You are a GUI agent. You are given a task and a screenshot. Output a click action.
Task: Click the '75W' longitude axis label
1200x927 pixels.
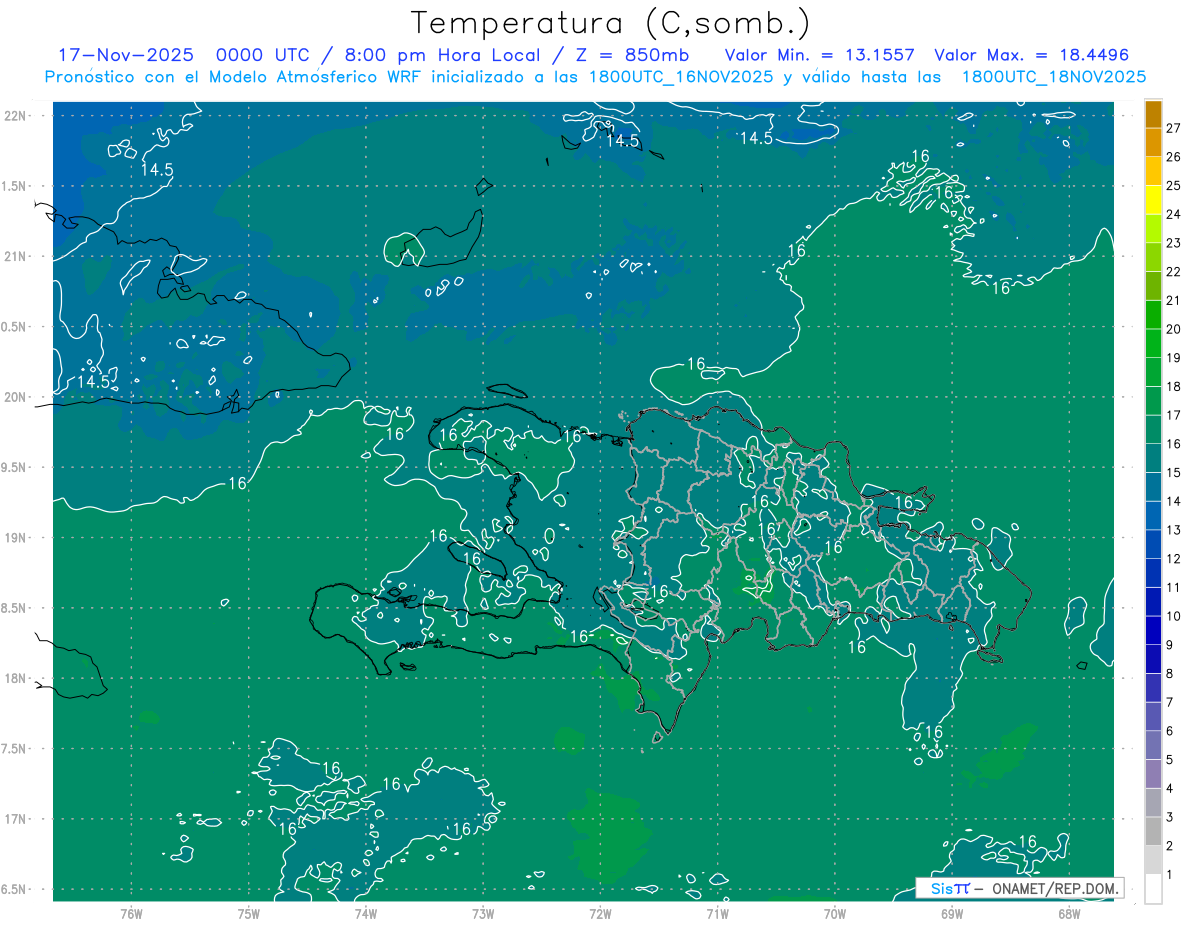(249, 914)
